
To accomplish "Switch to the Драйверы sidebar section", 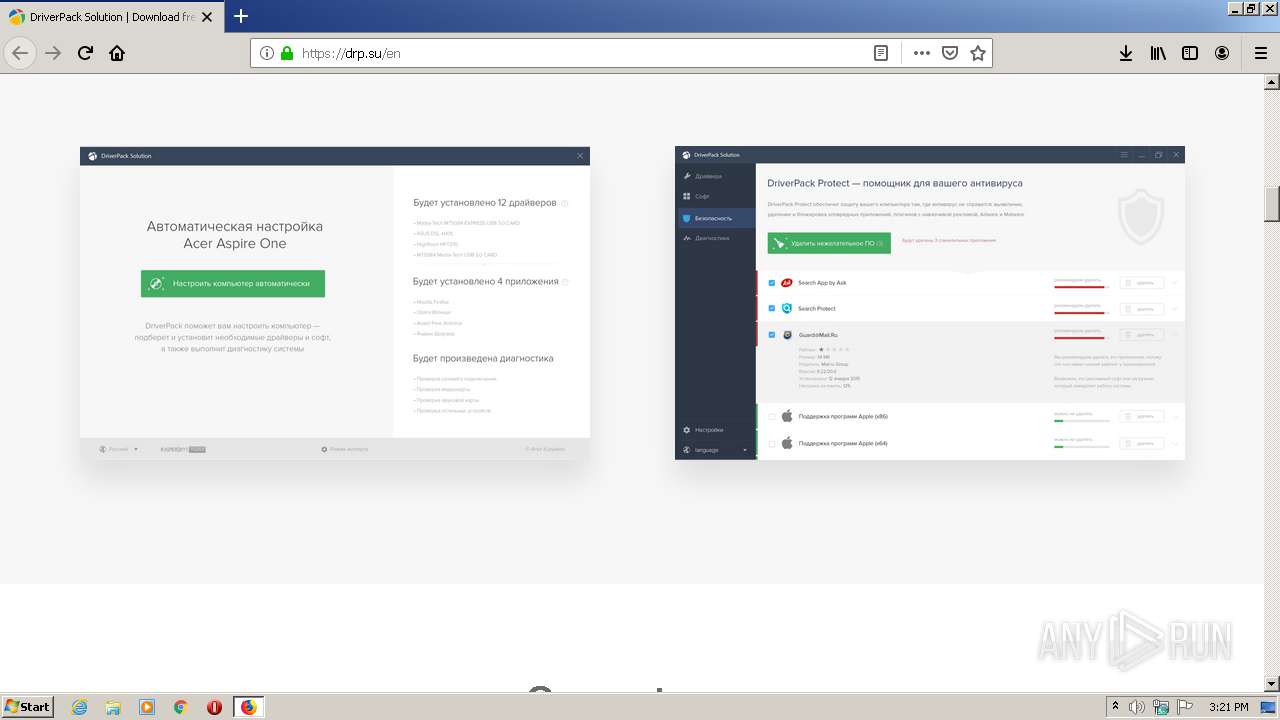I will coord(715,176).
